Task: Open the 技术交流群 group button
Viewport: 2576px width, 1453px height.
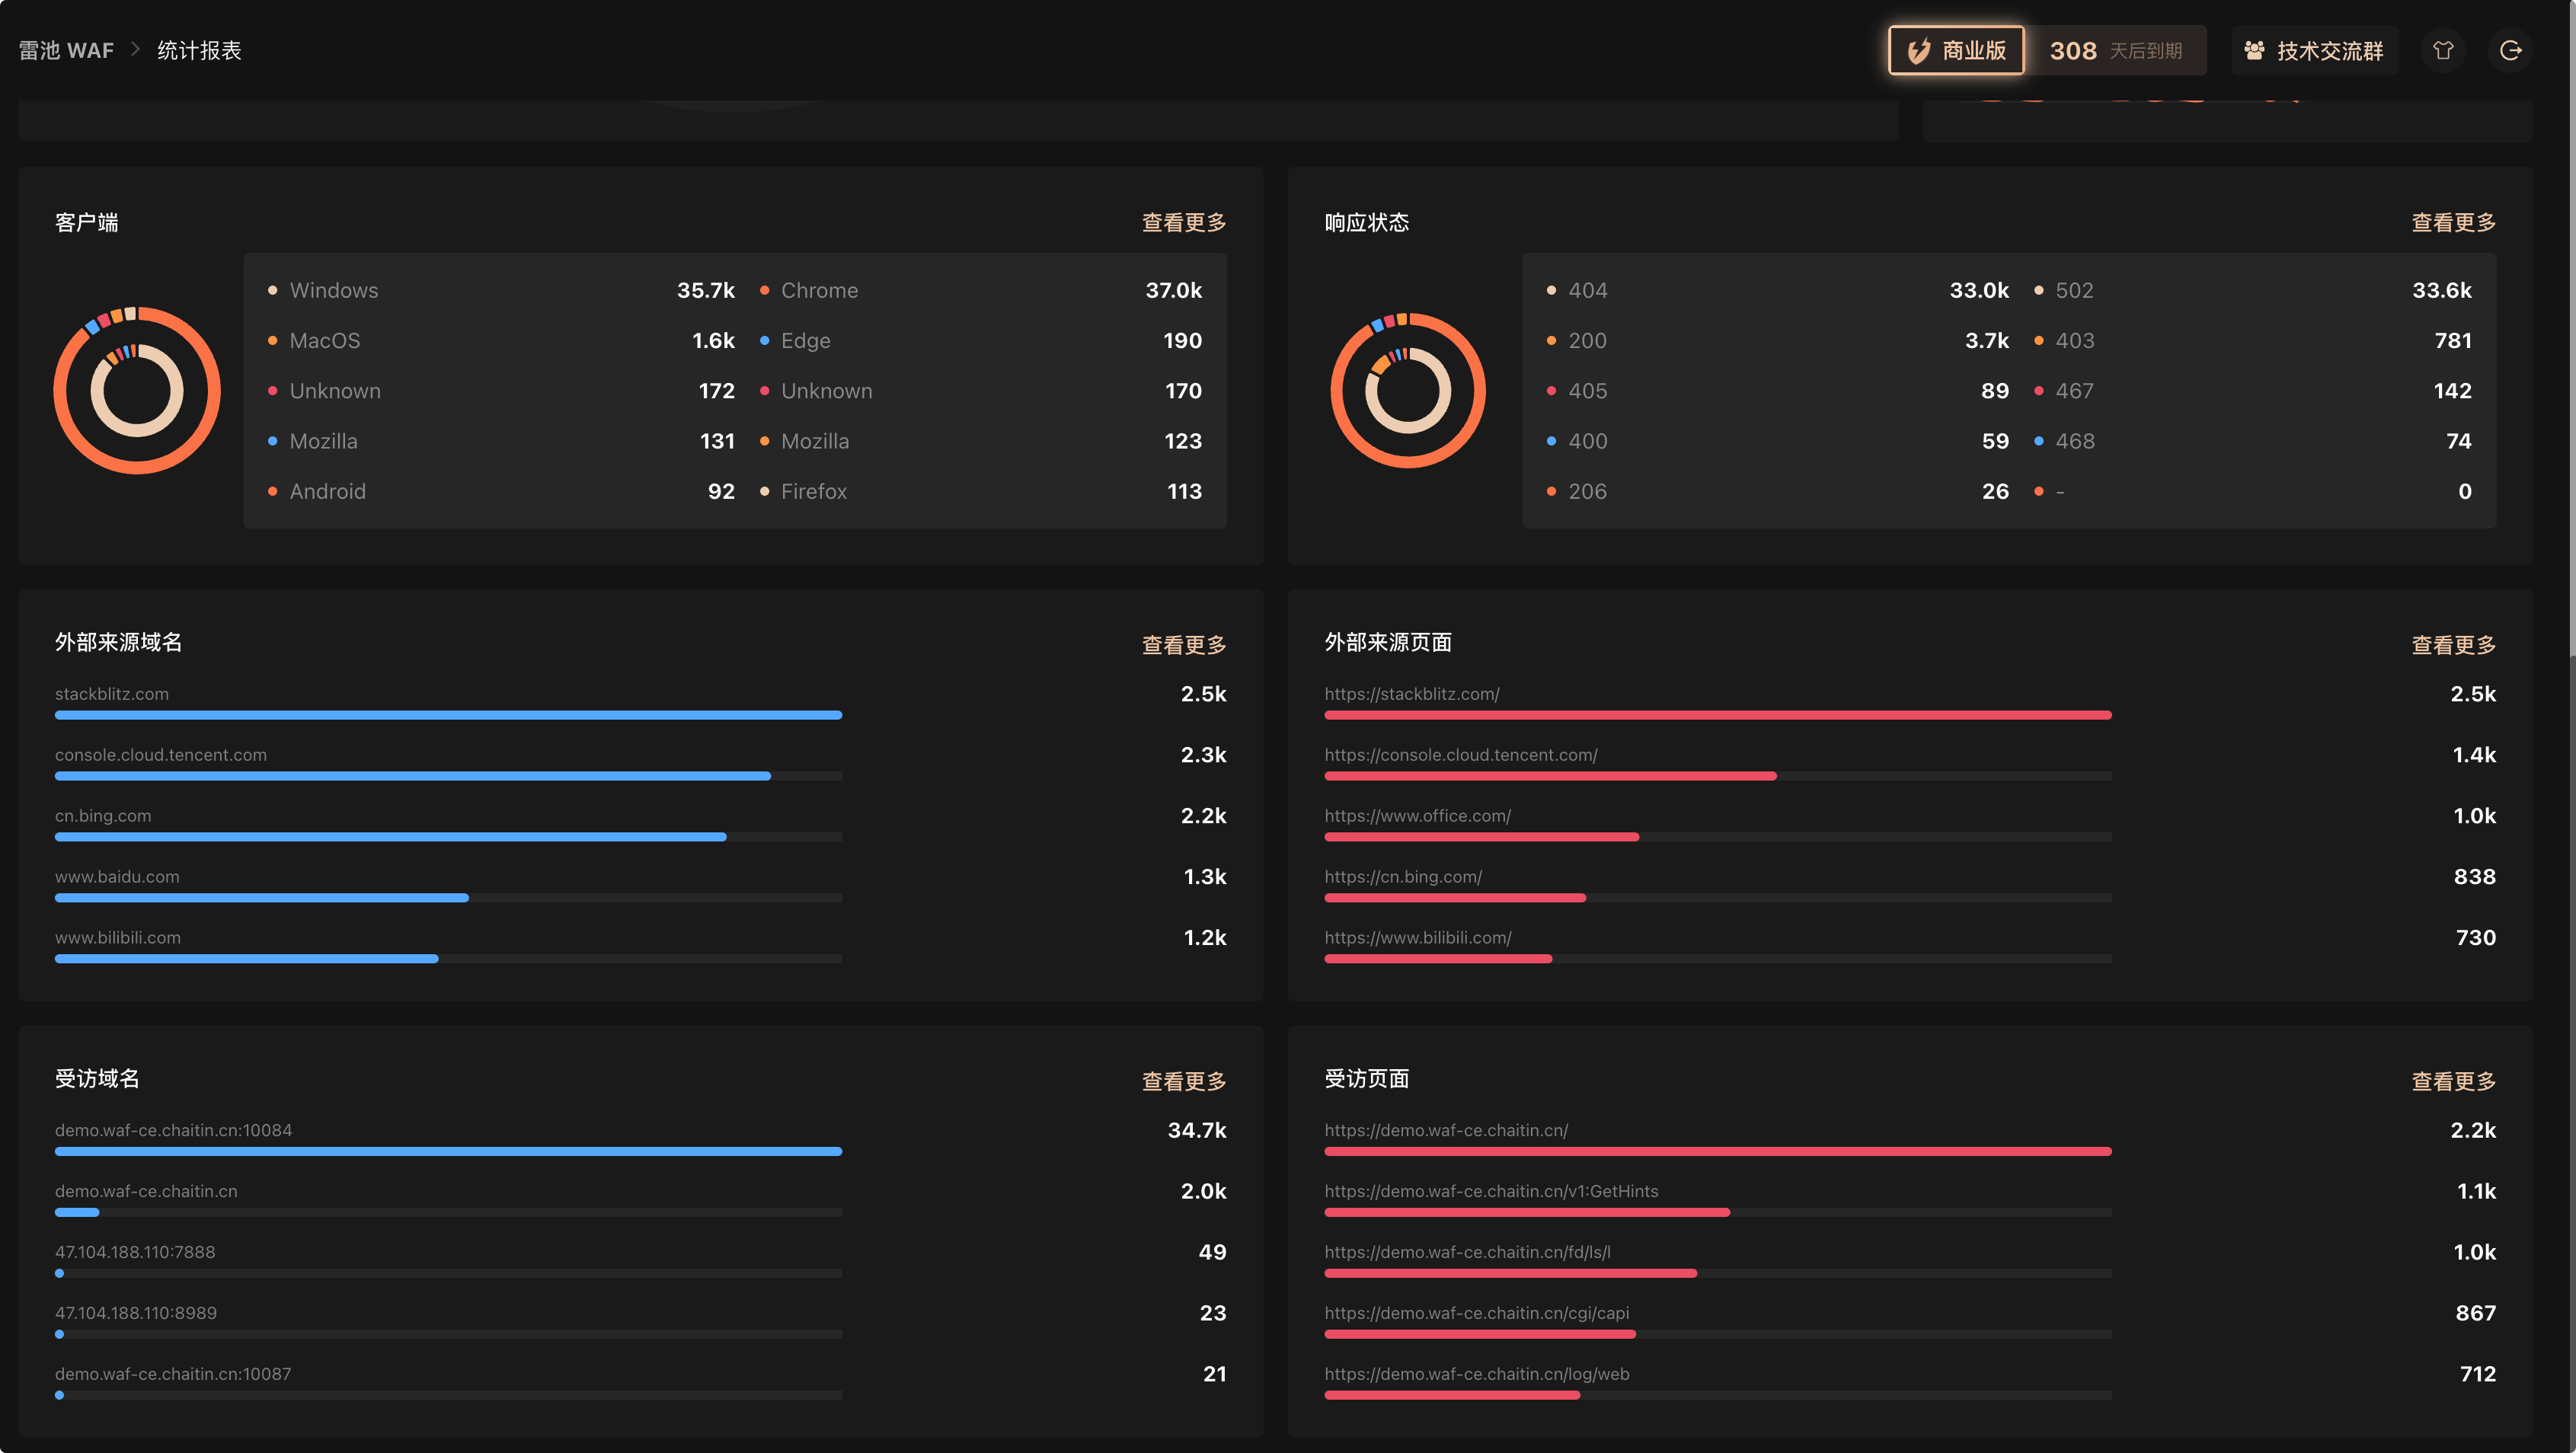Action: click(x=2314, y=50)
